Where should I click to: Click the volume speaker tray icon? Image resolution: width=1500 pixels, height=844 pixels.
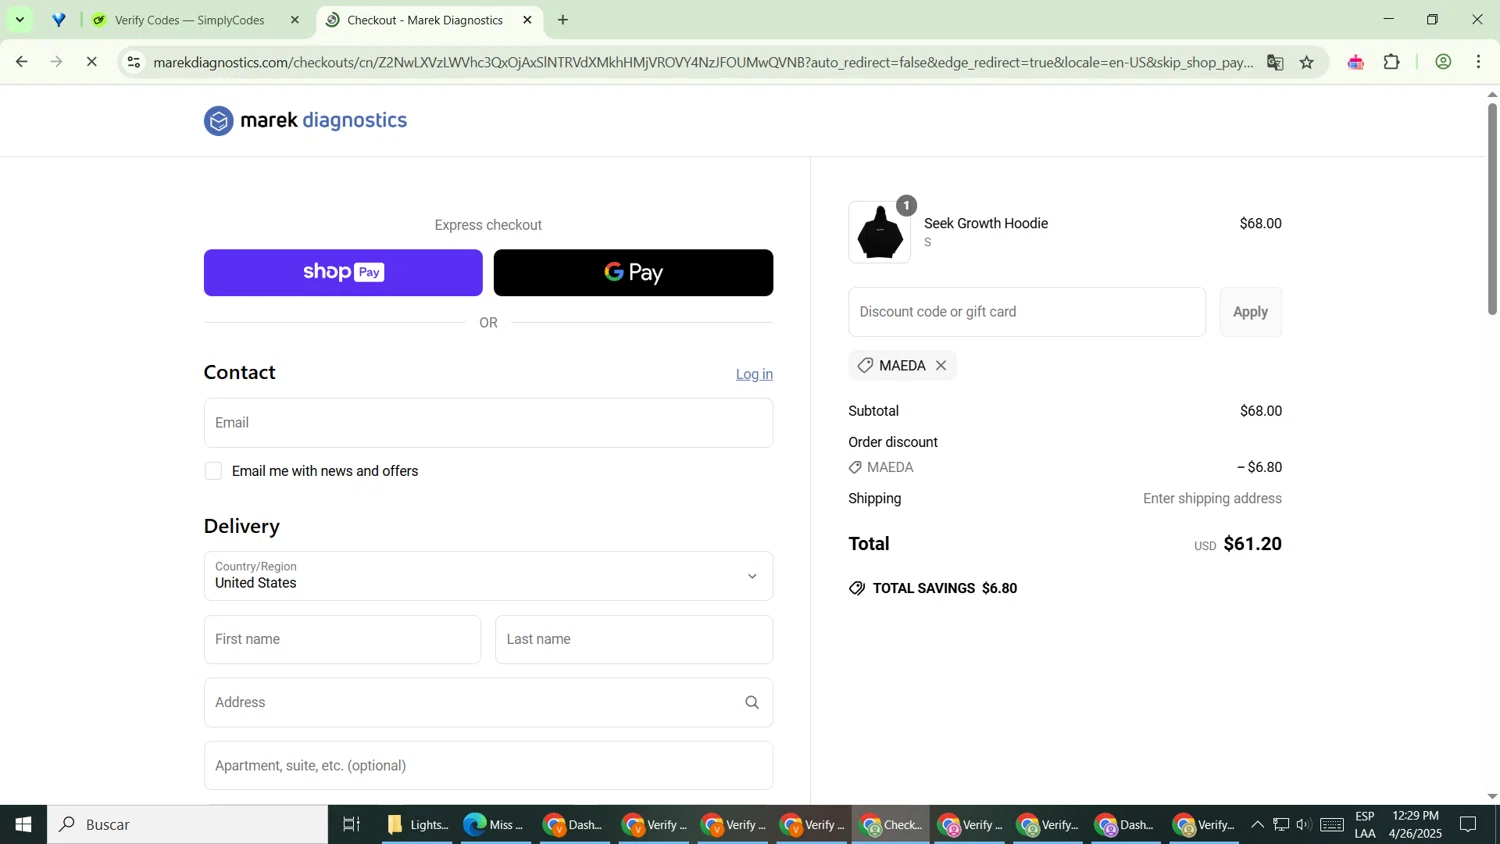pos(1303,825)
